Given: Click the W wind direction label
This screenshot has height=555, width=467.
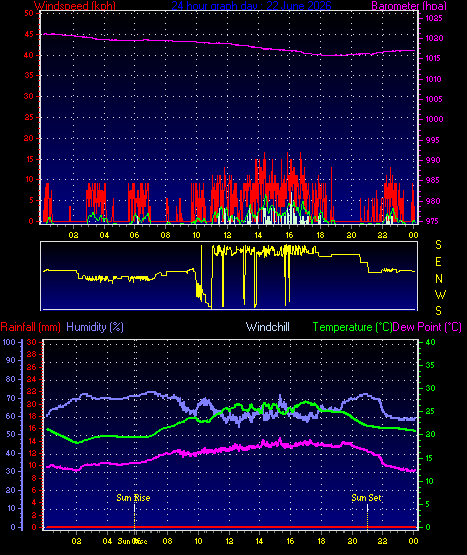Looking at the screenshot, I should click(440, 295).
